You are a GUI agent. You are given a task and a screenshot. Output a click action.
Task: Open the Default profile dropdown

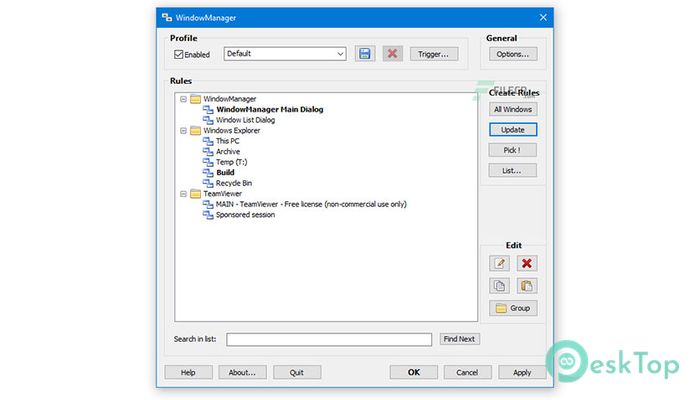[285, 54]
